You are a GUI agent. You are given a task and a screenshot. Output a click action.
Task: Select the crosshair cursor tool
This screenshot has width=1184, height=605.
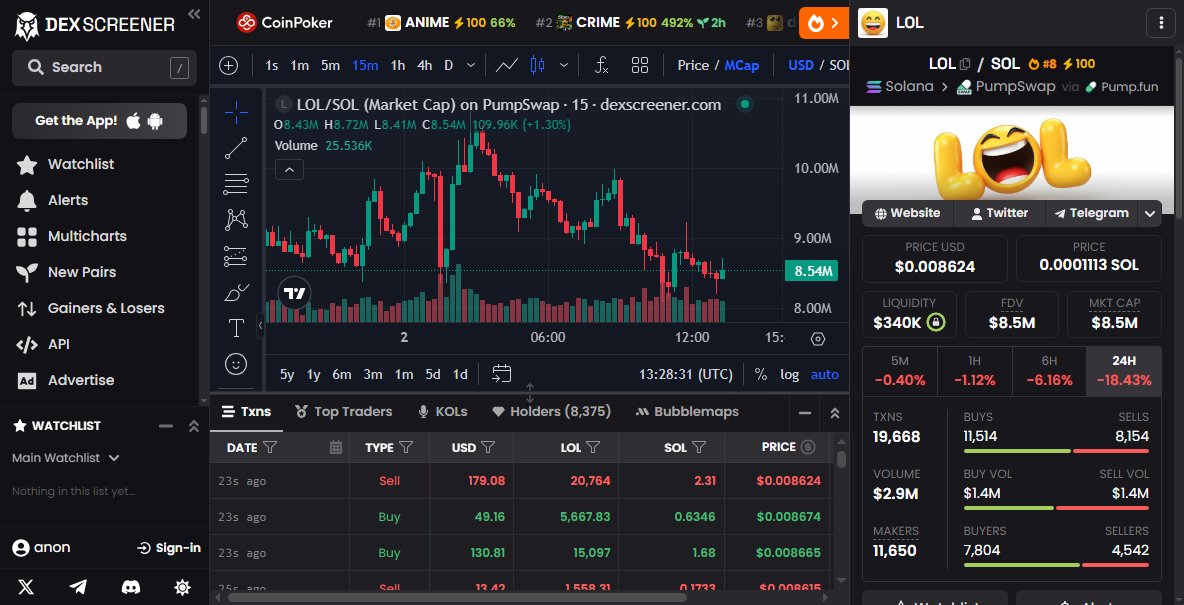pos(236,113)
